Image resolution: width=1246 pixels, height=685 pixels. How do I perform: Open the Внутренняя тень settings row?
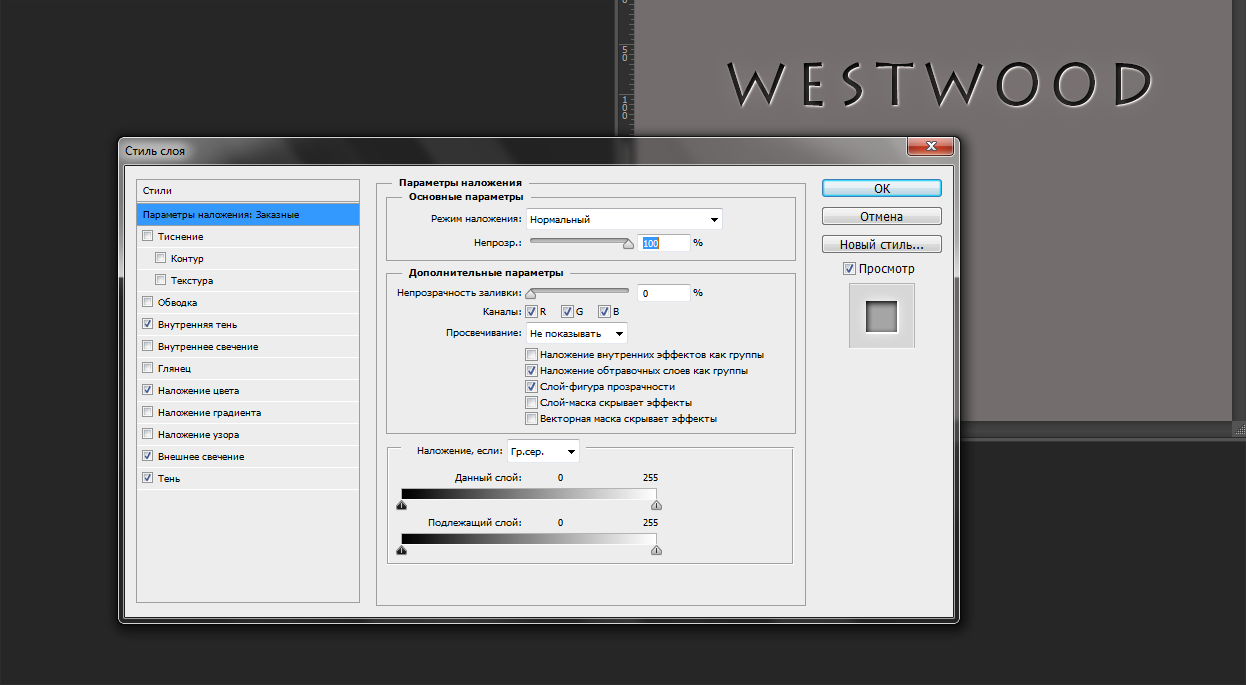(247, 325)
